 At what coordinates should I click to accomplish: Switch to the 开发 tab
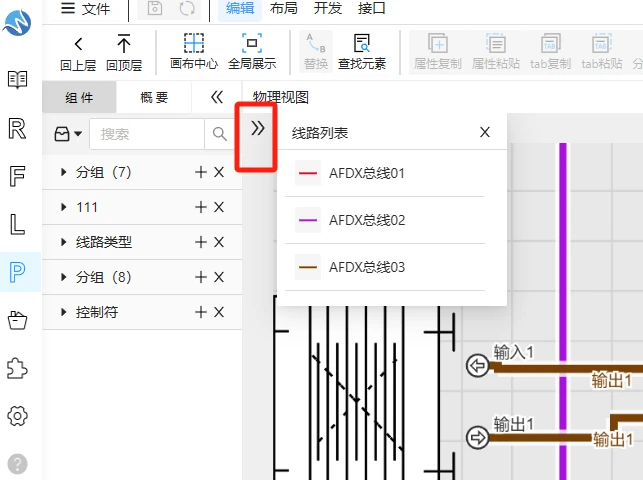(328, 8)
